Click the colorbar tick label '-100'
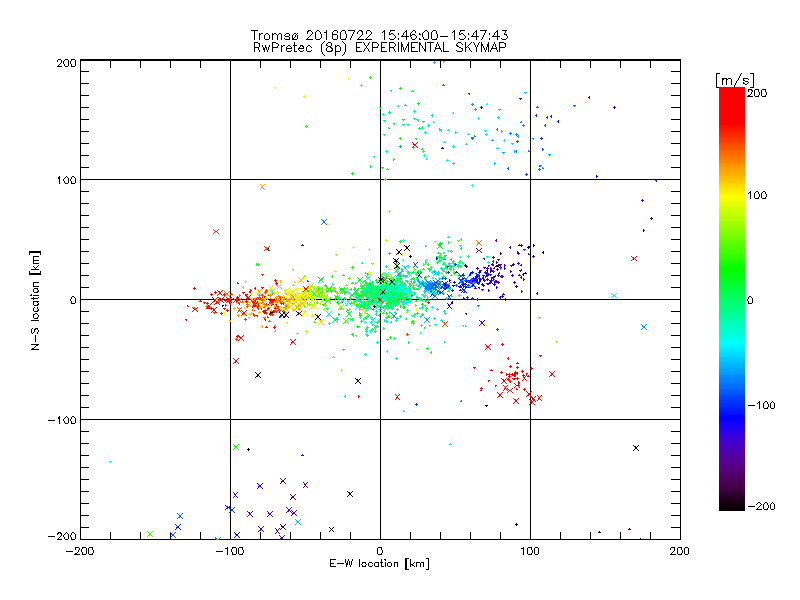 point(761,406)
